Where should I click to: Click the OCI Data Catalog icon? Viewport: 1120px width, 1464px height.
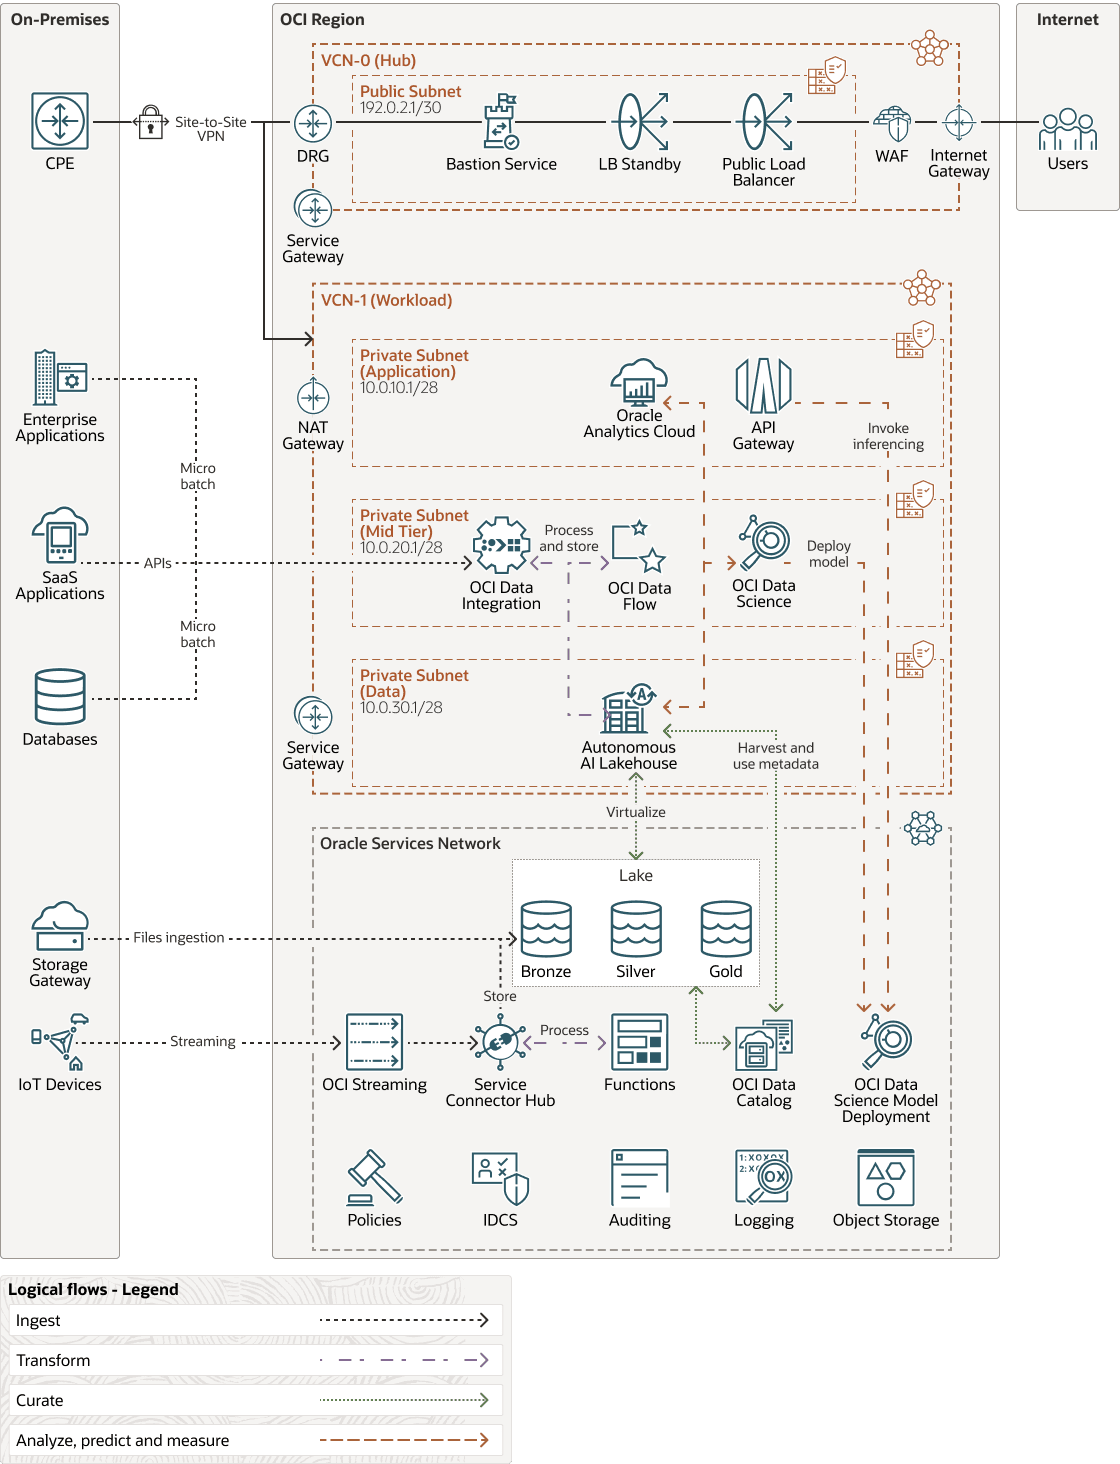[x=764, y=1045]
